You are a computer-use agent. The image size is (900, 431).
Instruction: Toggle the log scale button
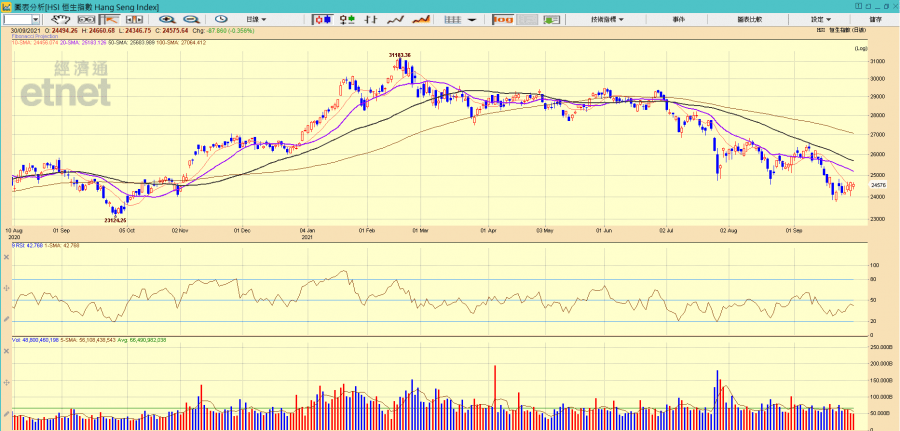[502, 19]
